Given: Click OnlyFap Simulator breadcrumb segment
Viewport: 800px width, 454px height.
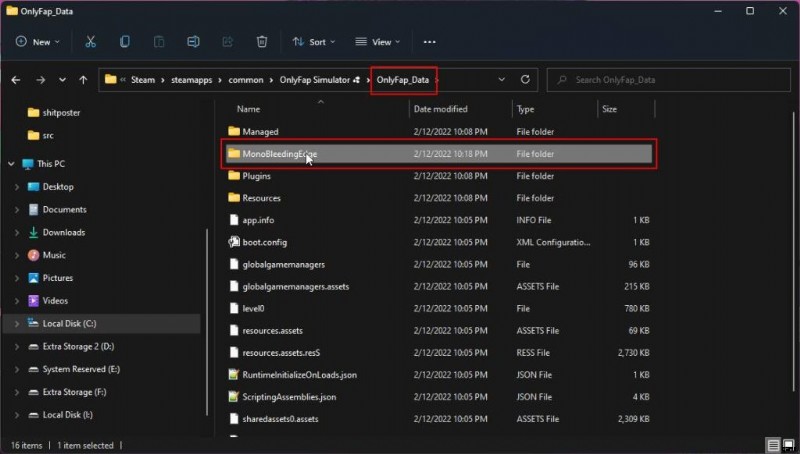Looking at the screenshot, I should [x=315, y=80].
